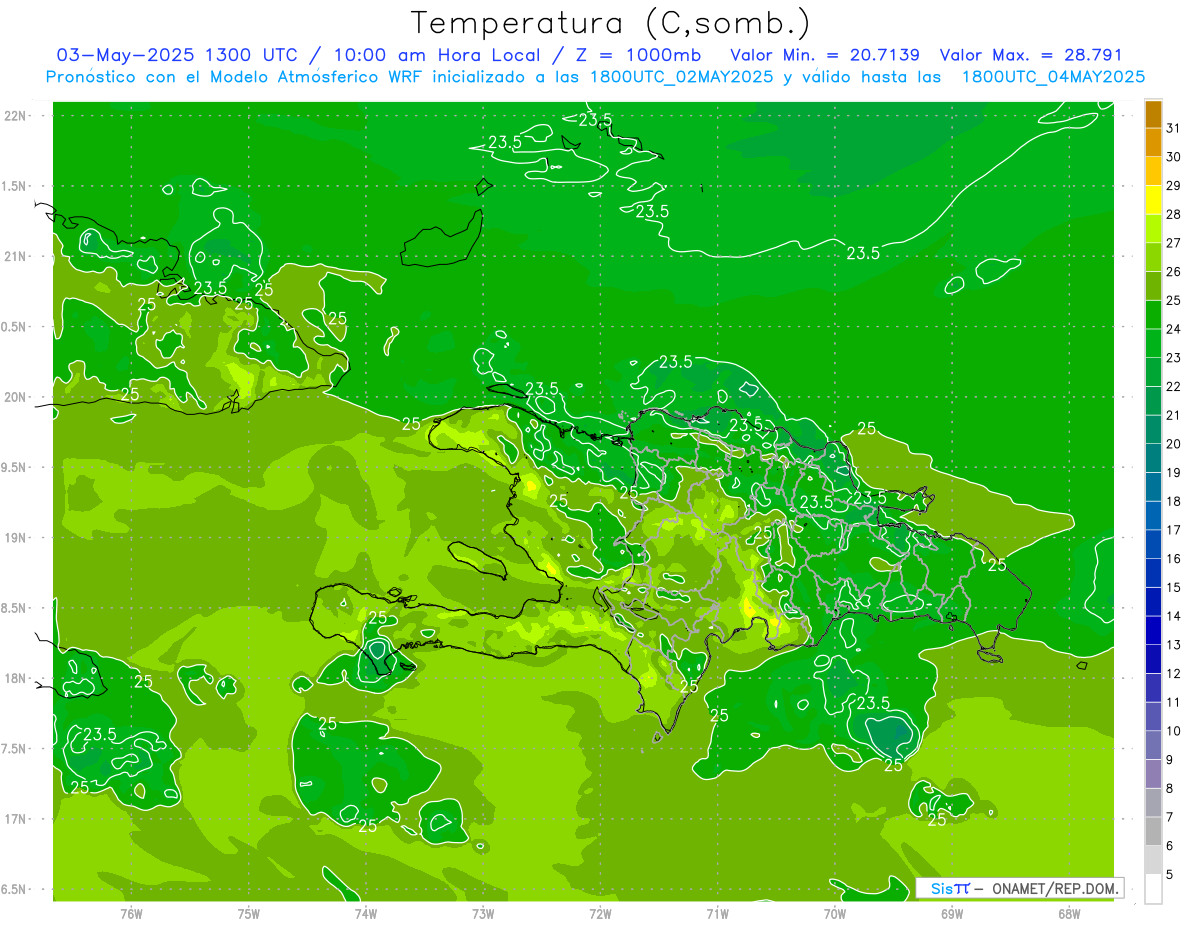Click the "18N" latitude axis label
The width and height of the screenshot is (1200, 927).
click(15, 678)
